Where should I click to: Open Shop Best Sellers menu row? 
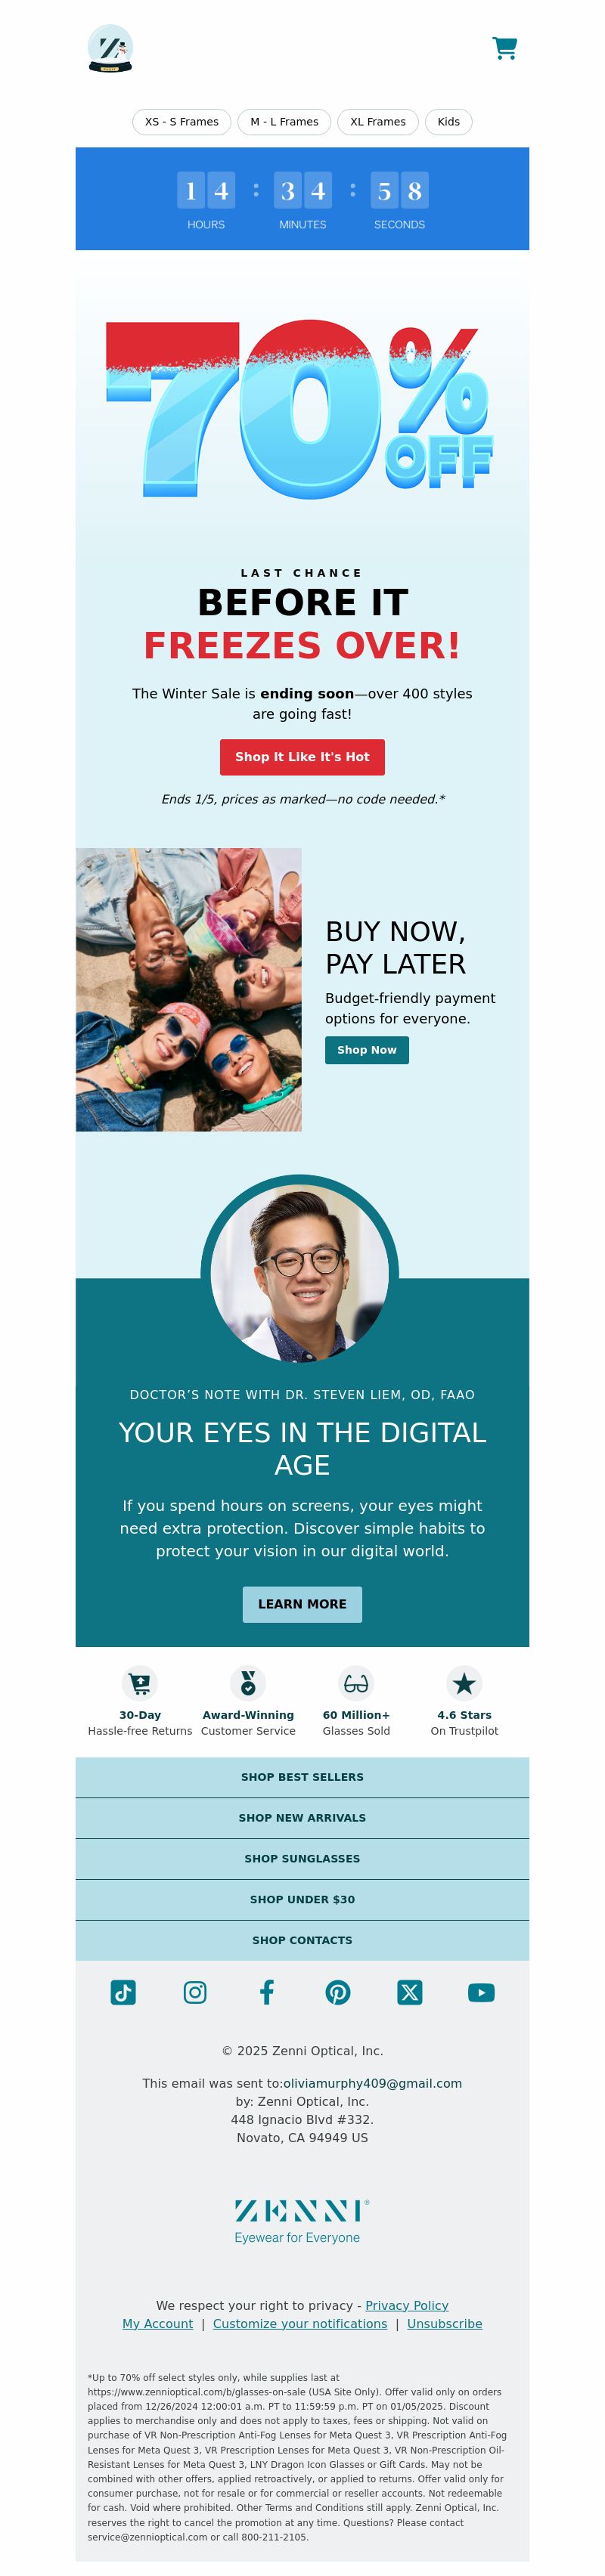coord(302,1777)
